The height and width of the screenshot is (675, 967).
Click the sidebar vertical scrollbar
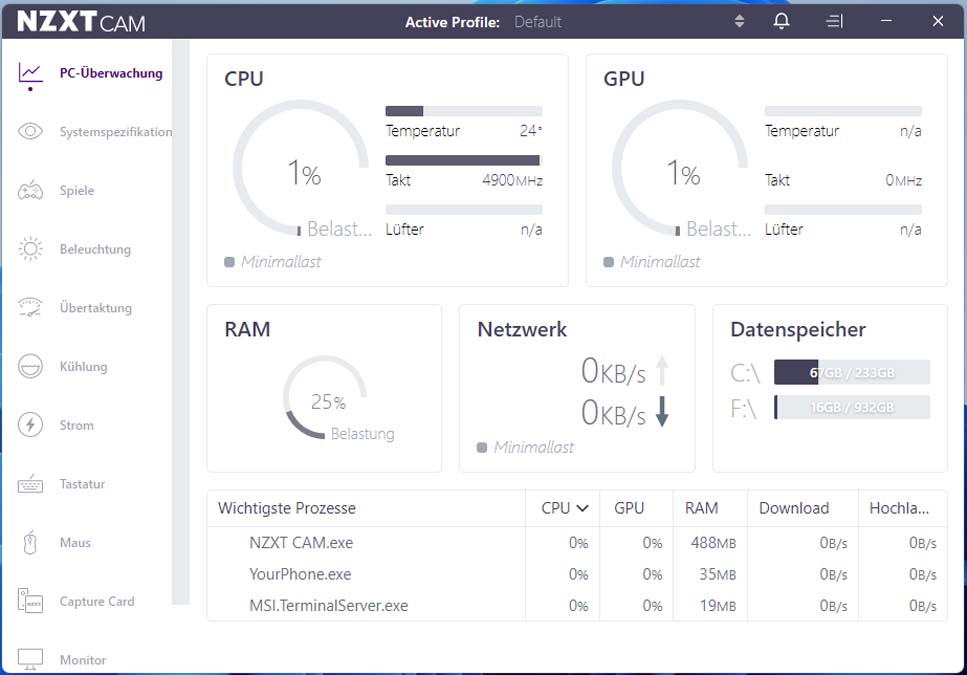[x=181, y=322]
